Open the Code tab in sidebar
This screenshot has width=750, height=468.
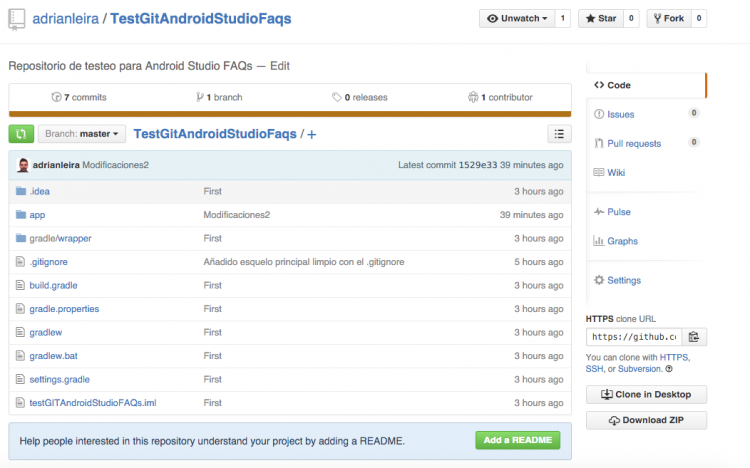click(x=646, y=85)
